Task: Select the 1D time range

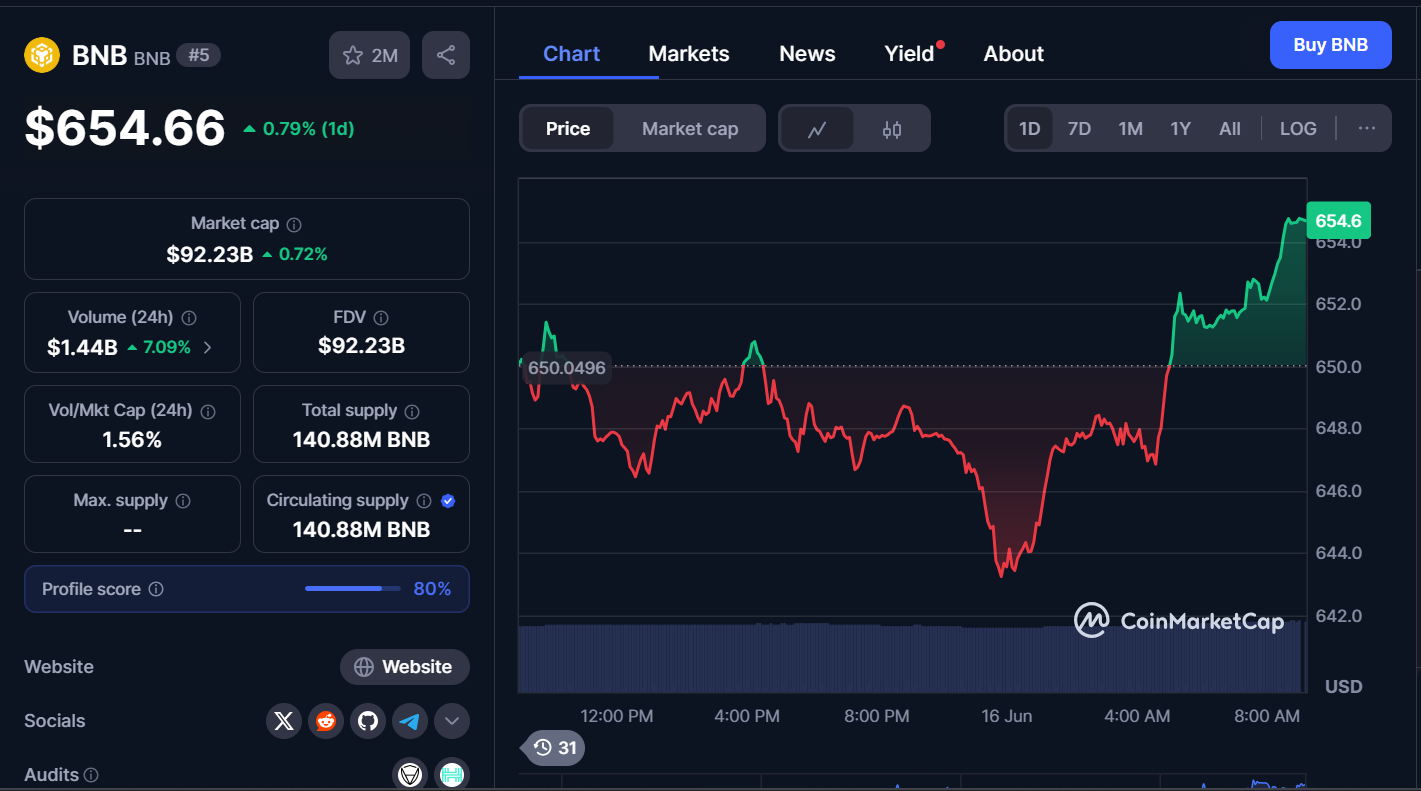Action: coord(1030,129)
